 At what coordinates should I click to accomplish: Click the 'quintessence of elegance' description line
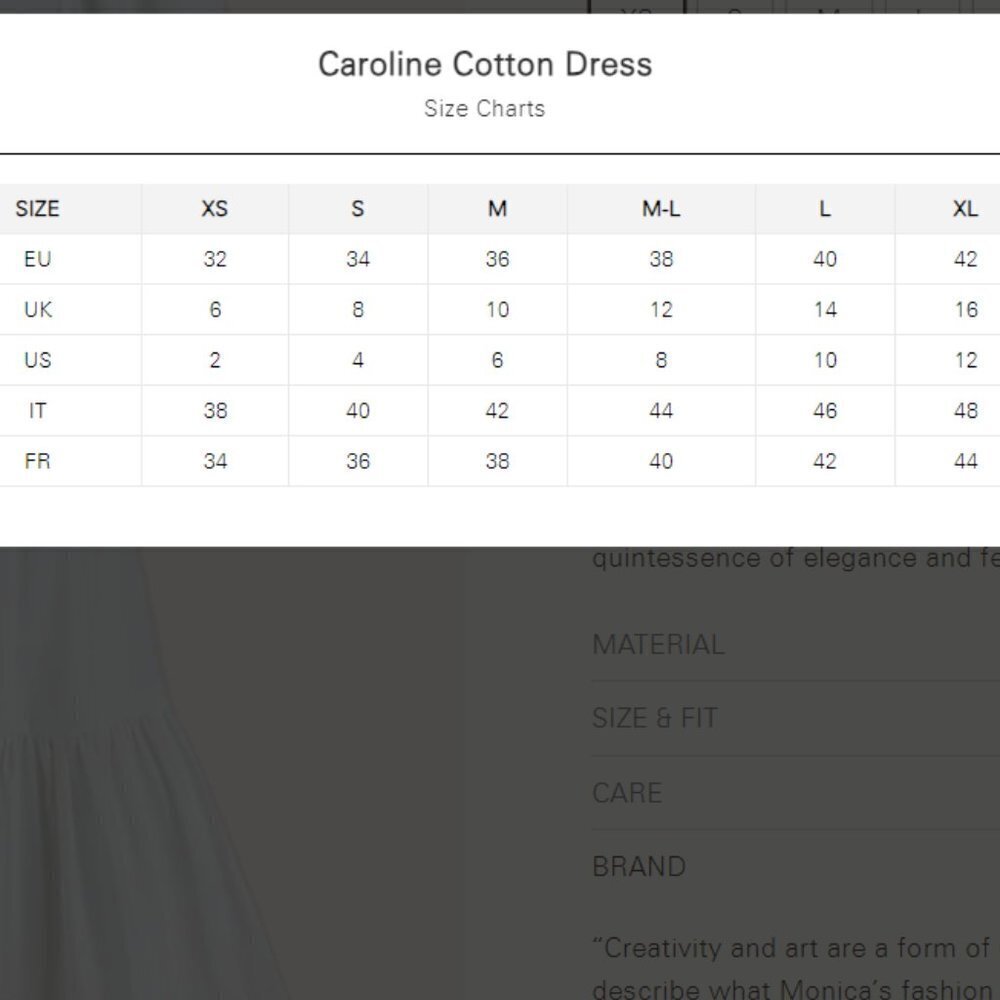click(795, 558)
